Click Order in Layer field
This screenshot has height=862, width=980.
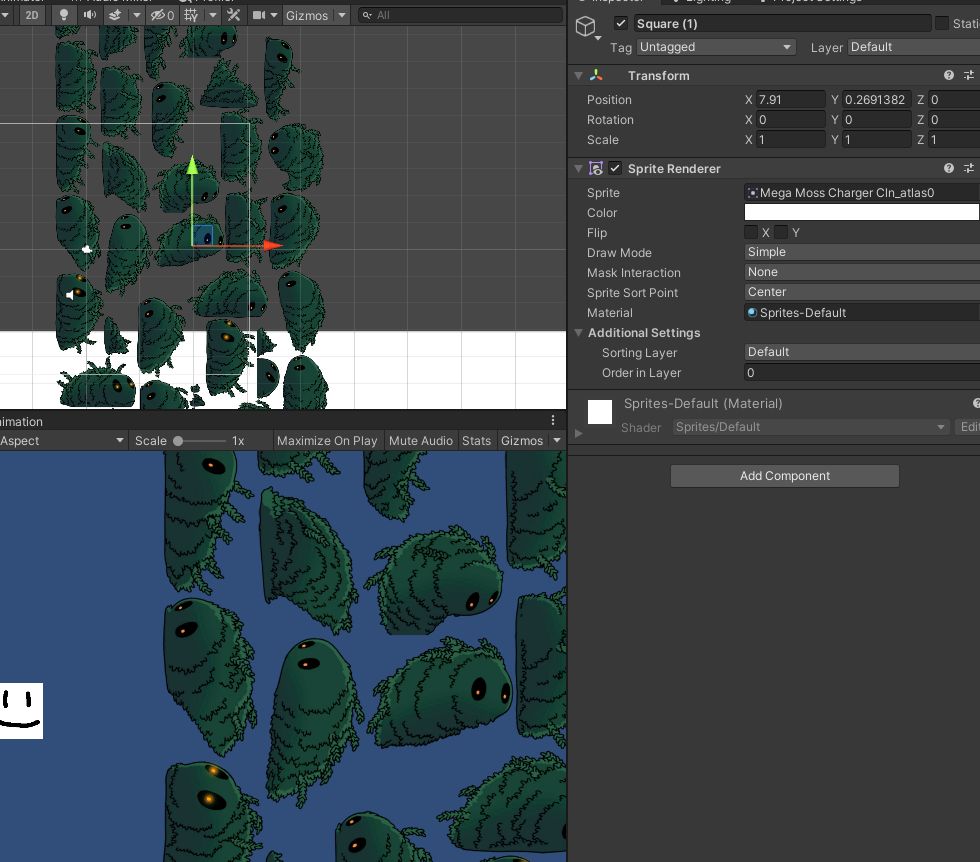tap(862, 373)
